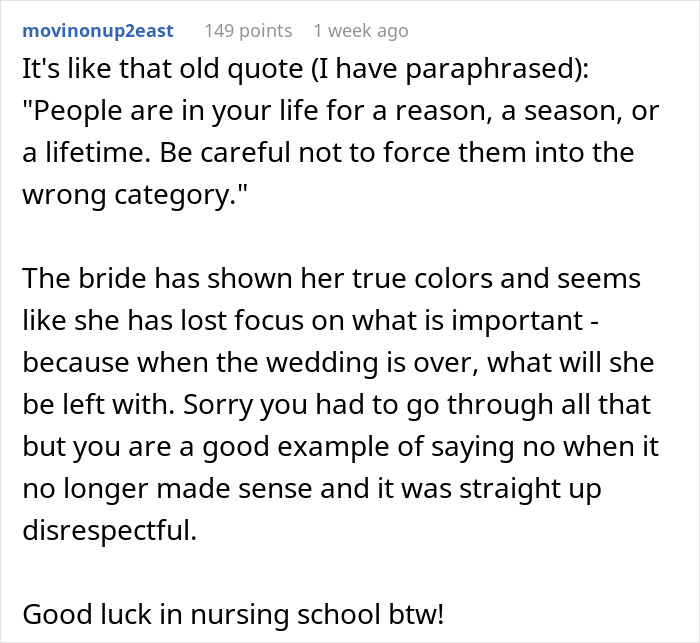Click the quote line 'People are in your life'
The height and width of the screenshot is (643, 700).
pyautogui.click(x=340, y=110)
